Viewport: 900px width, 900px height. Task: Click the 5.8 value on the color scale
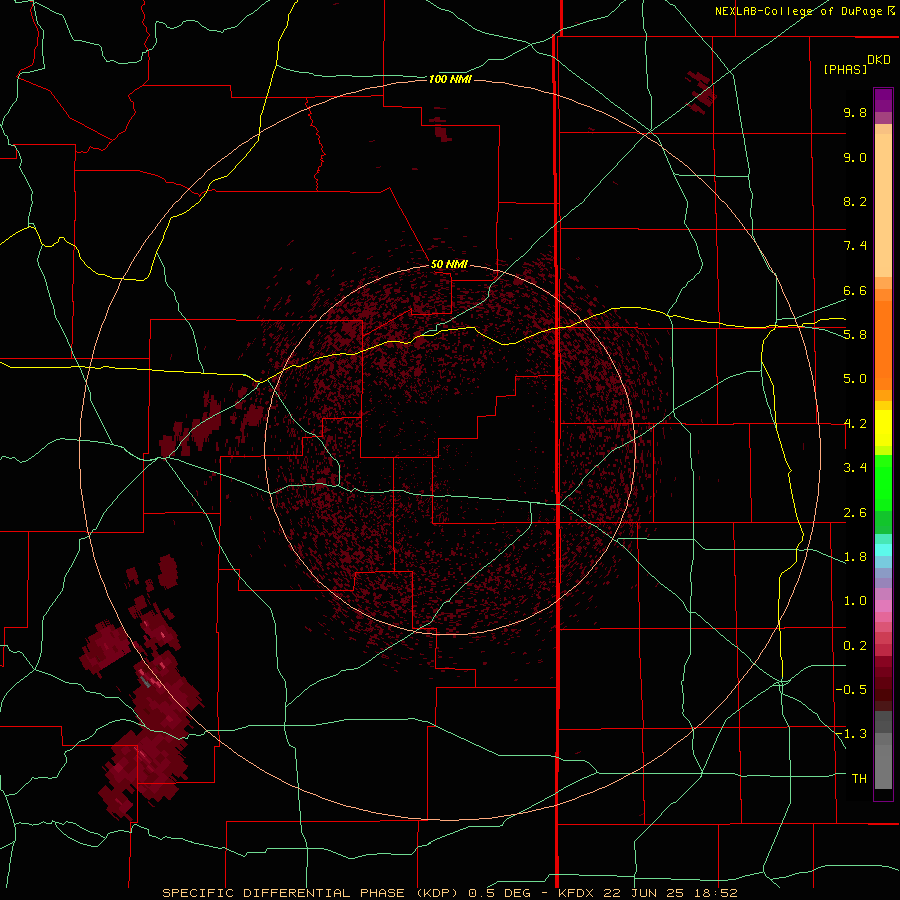click(855, 334)
